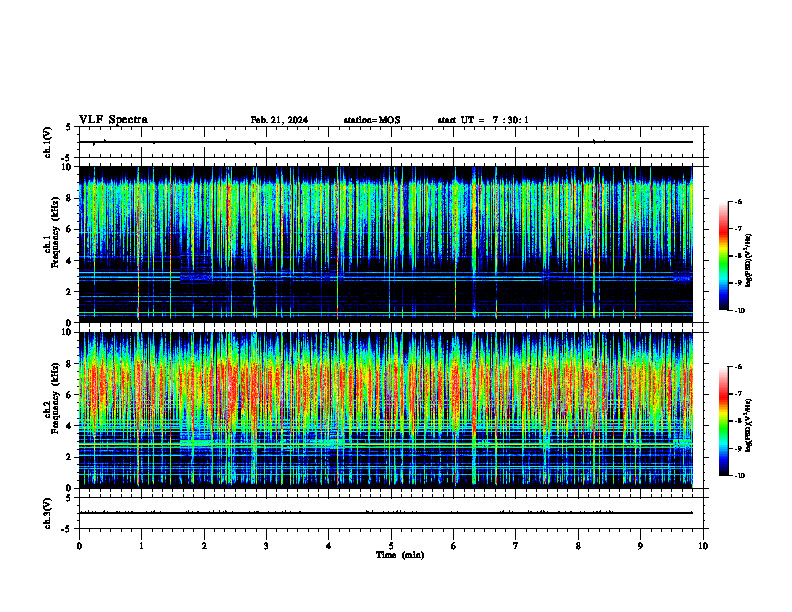This screenshot has height=612, width=792.
Task: Click the "7" tick on the time axis
Action: pos(516,546)
